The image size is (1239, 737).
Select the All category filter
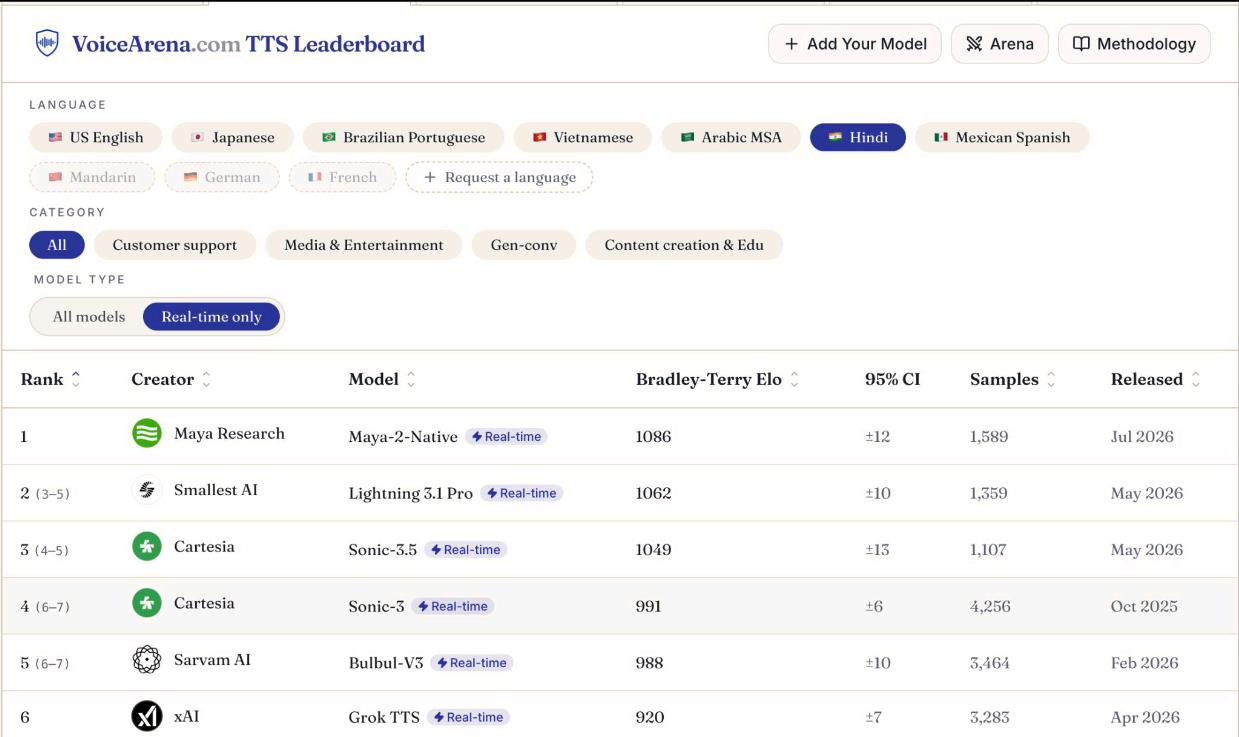point(57,245)
